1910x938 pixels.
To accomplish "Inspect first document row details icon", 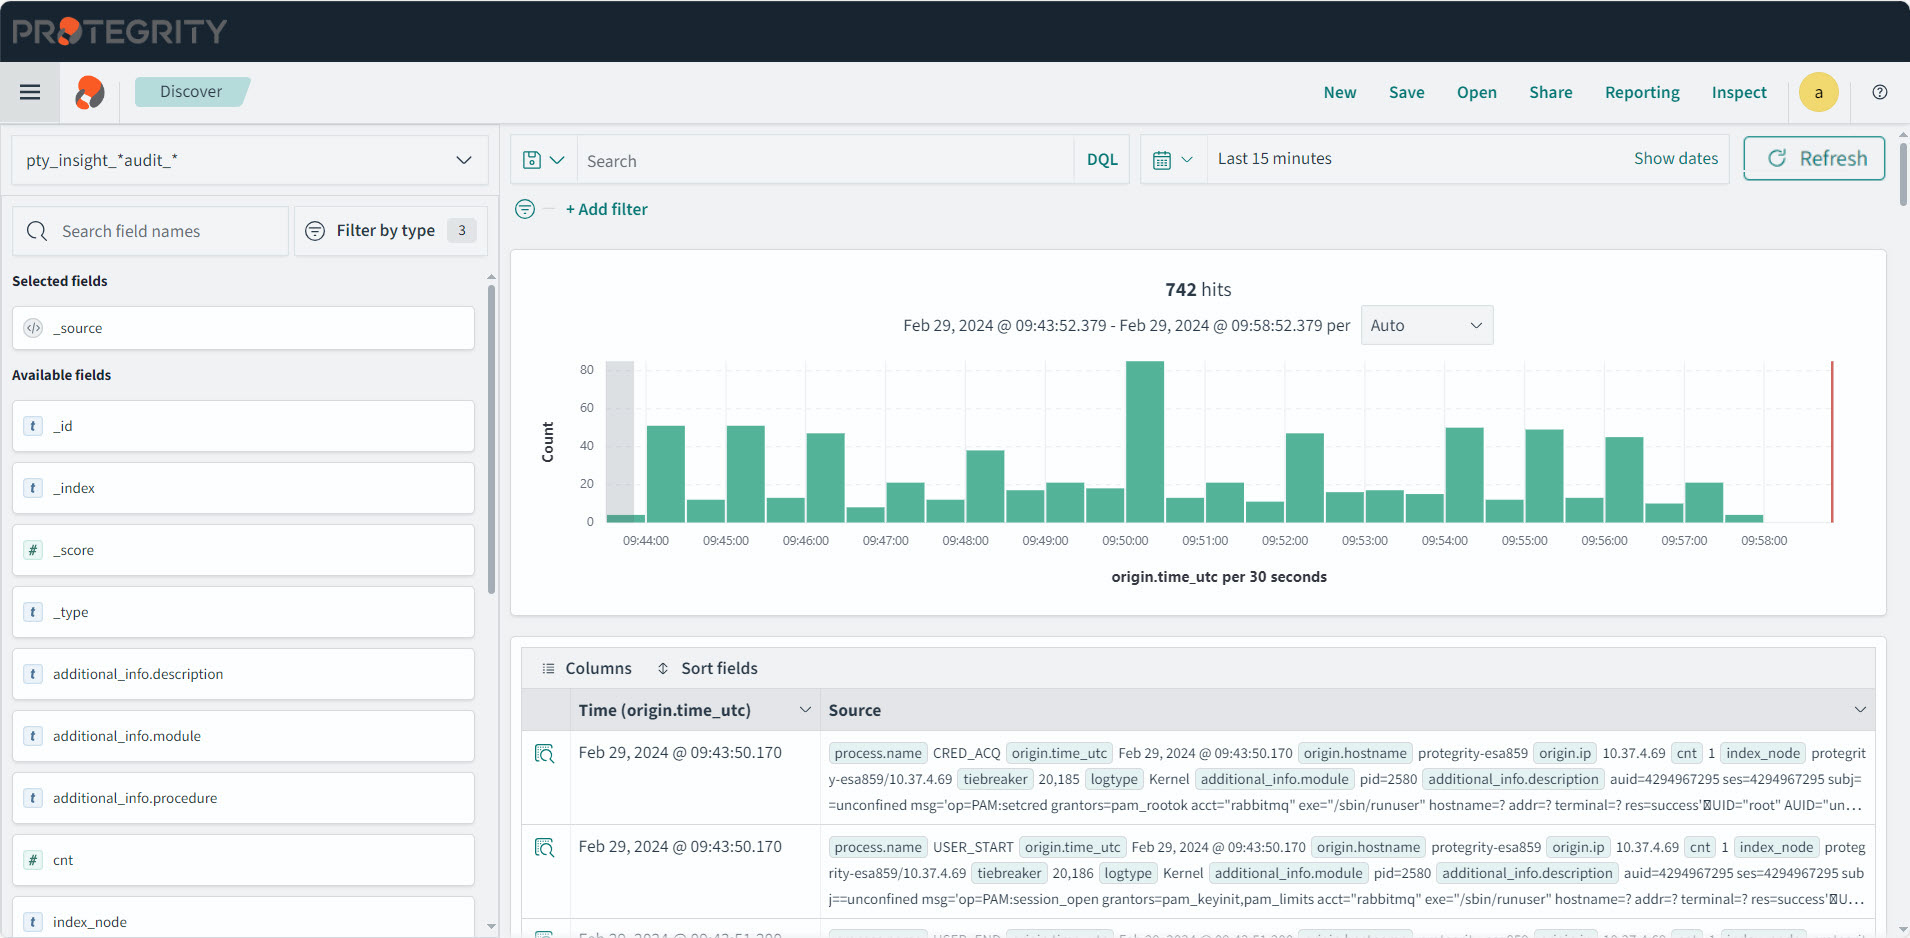I will [x=544, y=753].
